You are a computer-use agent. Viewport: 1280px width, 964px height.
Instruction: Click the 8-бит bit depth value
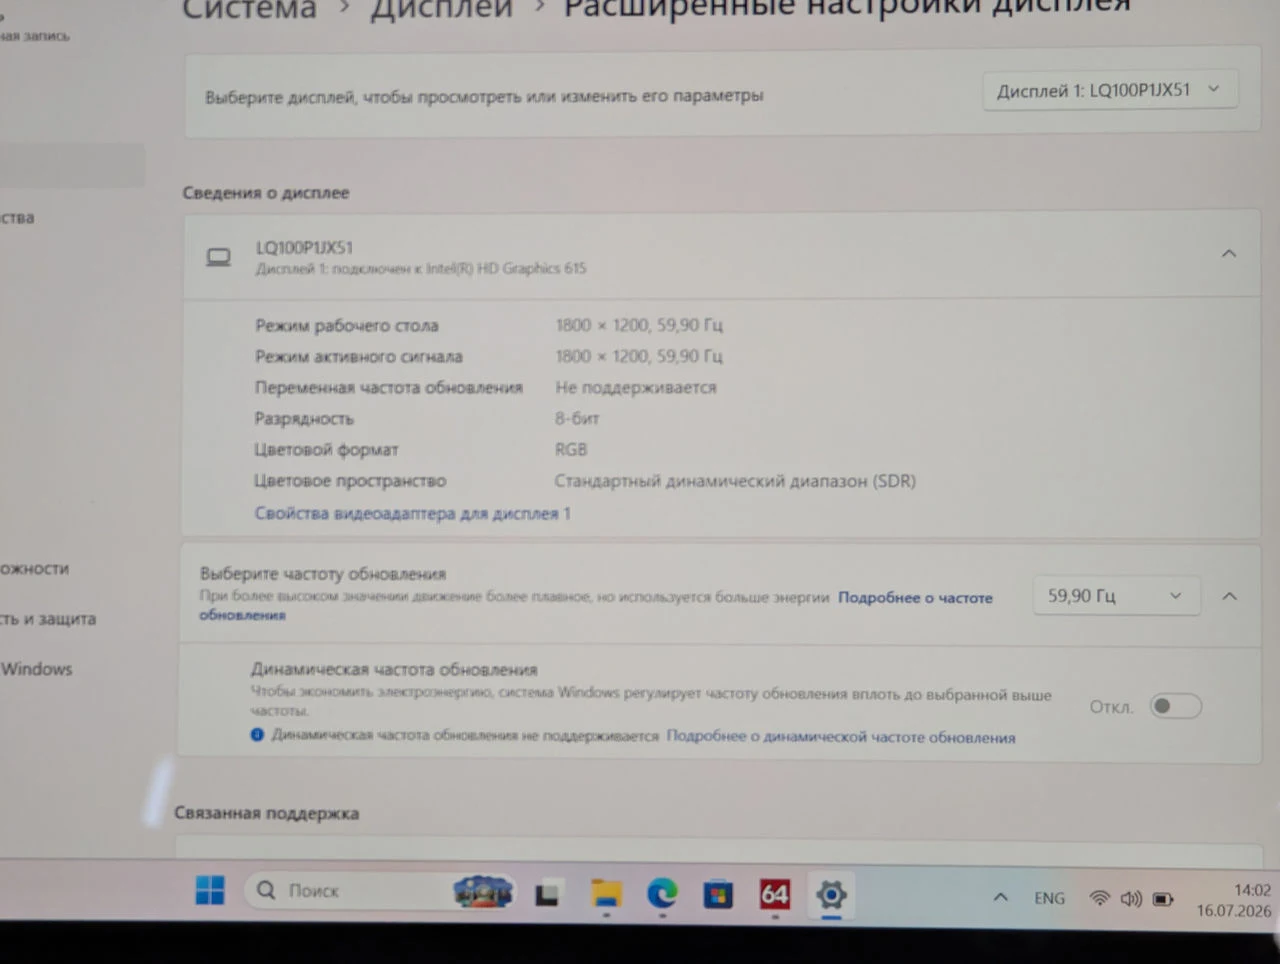[x=577, y=418]
